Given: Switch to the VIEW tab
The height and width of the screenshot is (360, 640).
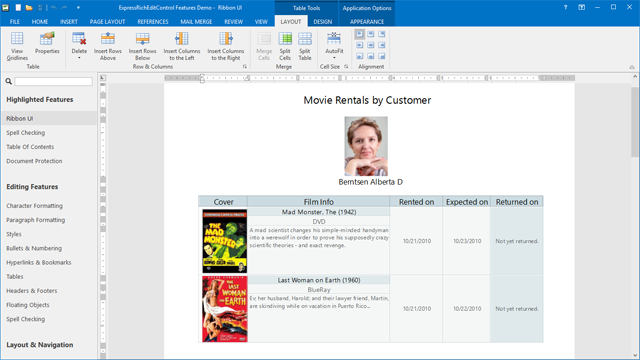Looking at the screenshot, I should pos(261,22).
